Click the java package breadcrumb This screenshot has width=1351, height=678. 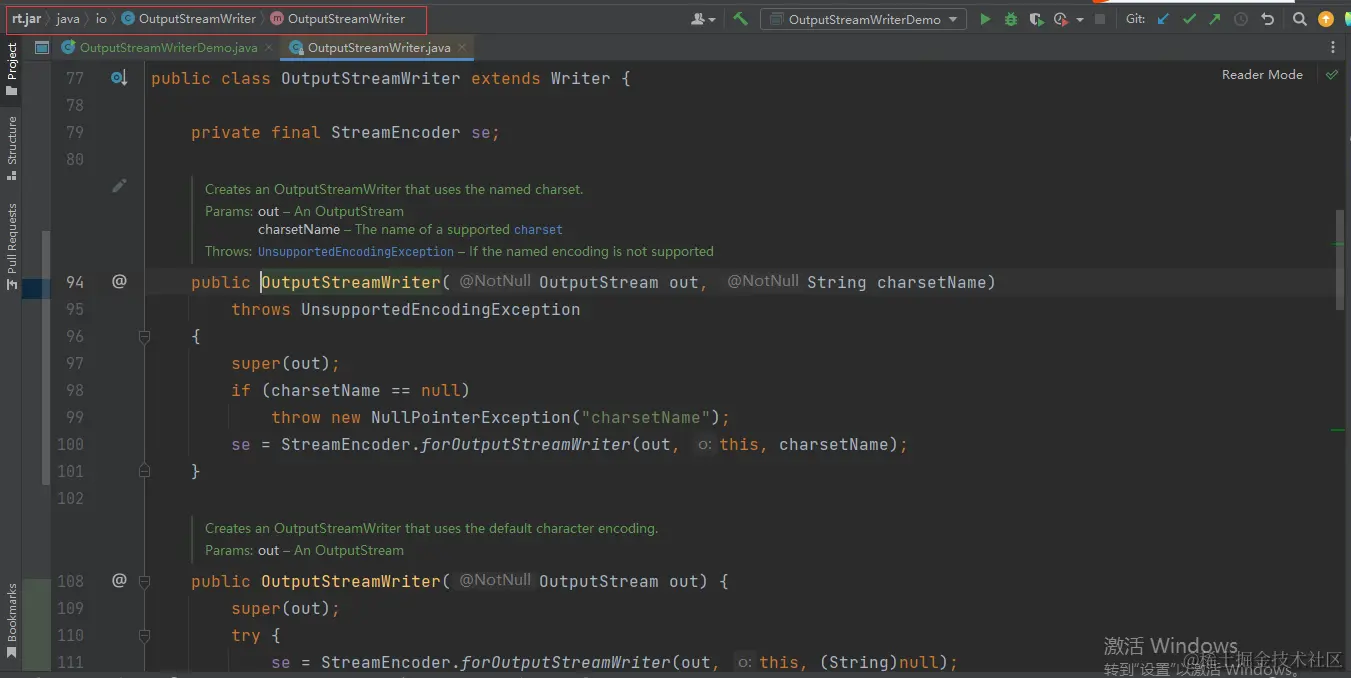pyautogui.click(x=68, y=19)
